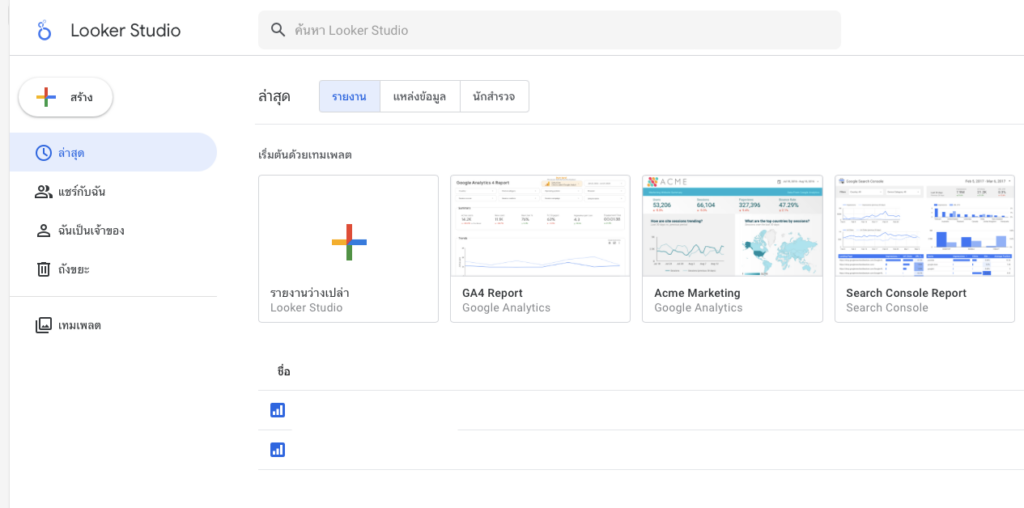Click the ชื่อ column header
Image resolution: width=1024 pixels, height=508 pixels.
point(283,371)
